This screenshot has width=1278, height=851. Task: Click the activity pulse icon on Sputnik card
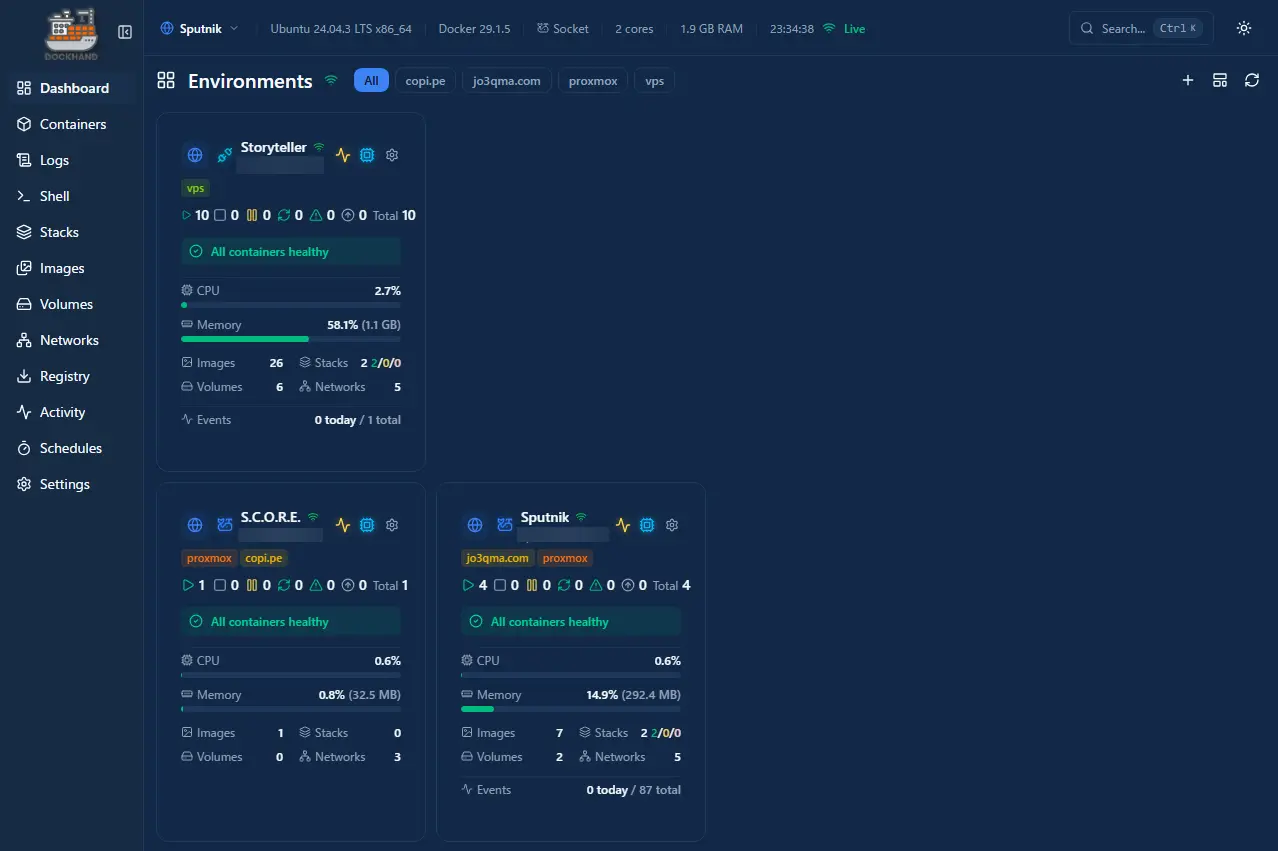622,525
